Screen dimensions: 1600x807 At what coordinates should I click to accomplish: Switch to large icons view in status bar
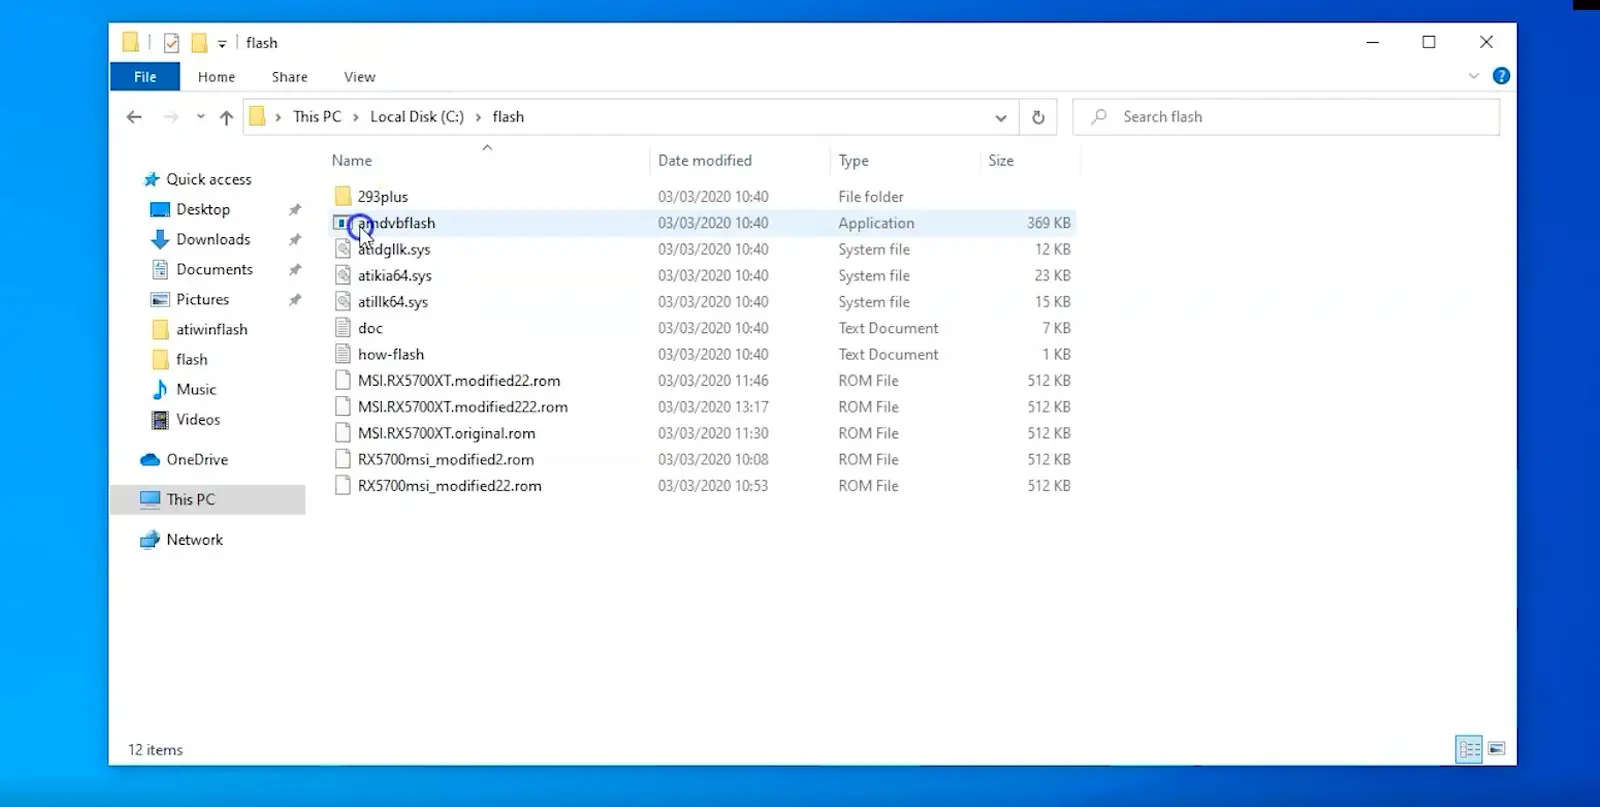click(1496, 749)
